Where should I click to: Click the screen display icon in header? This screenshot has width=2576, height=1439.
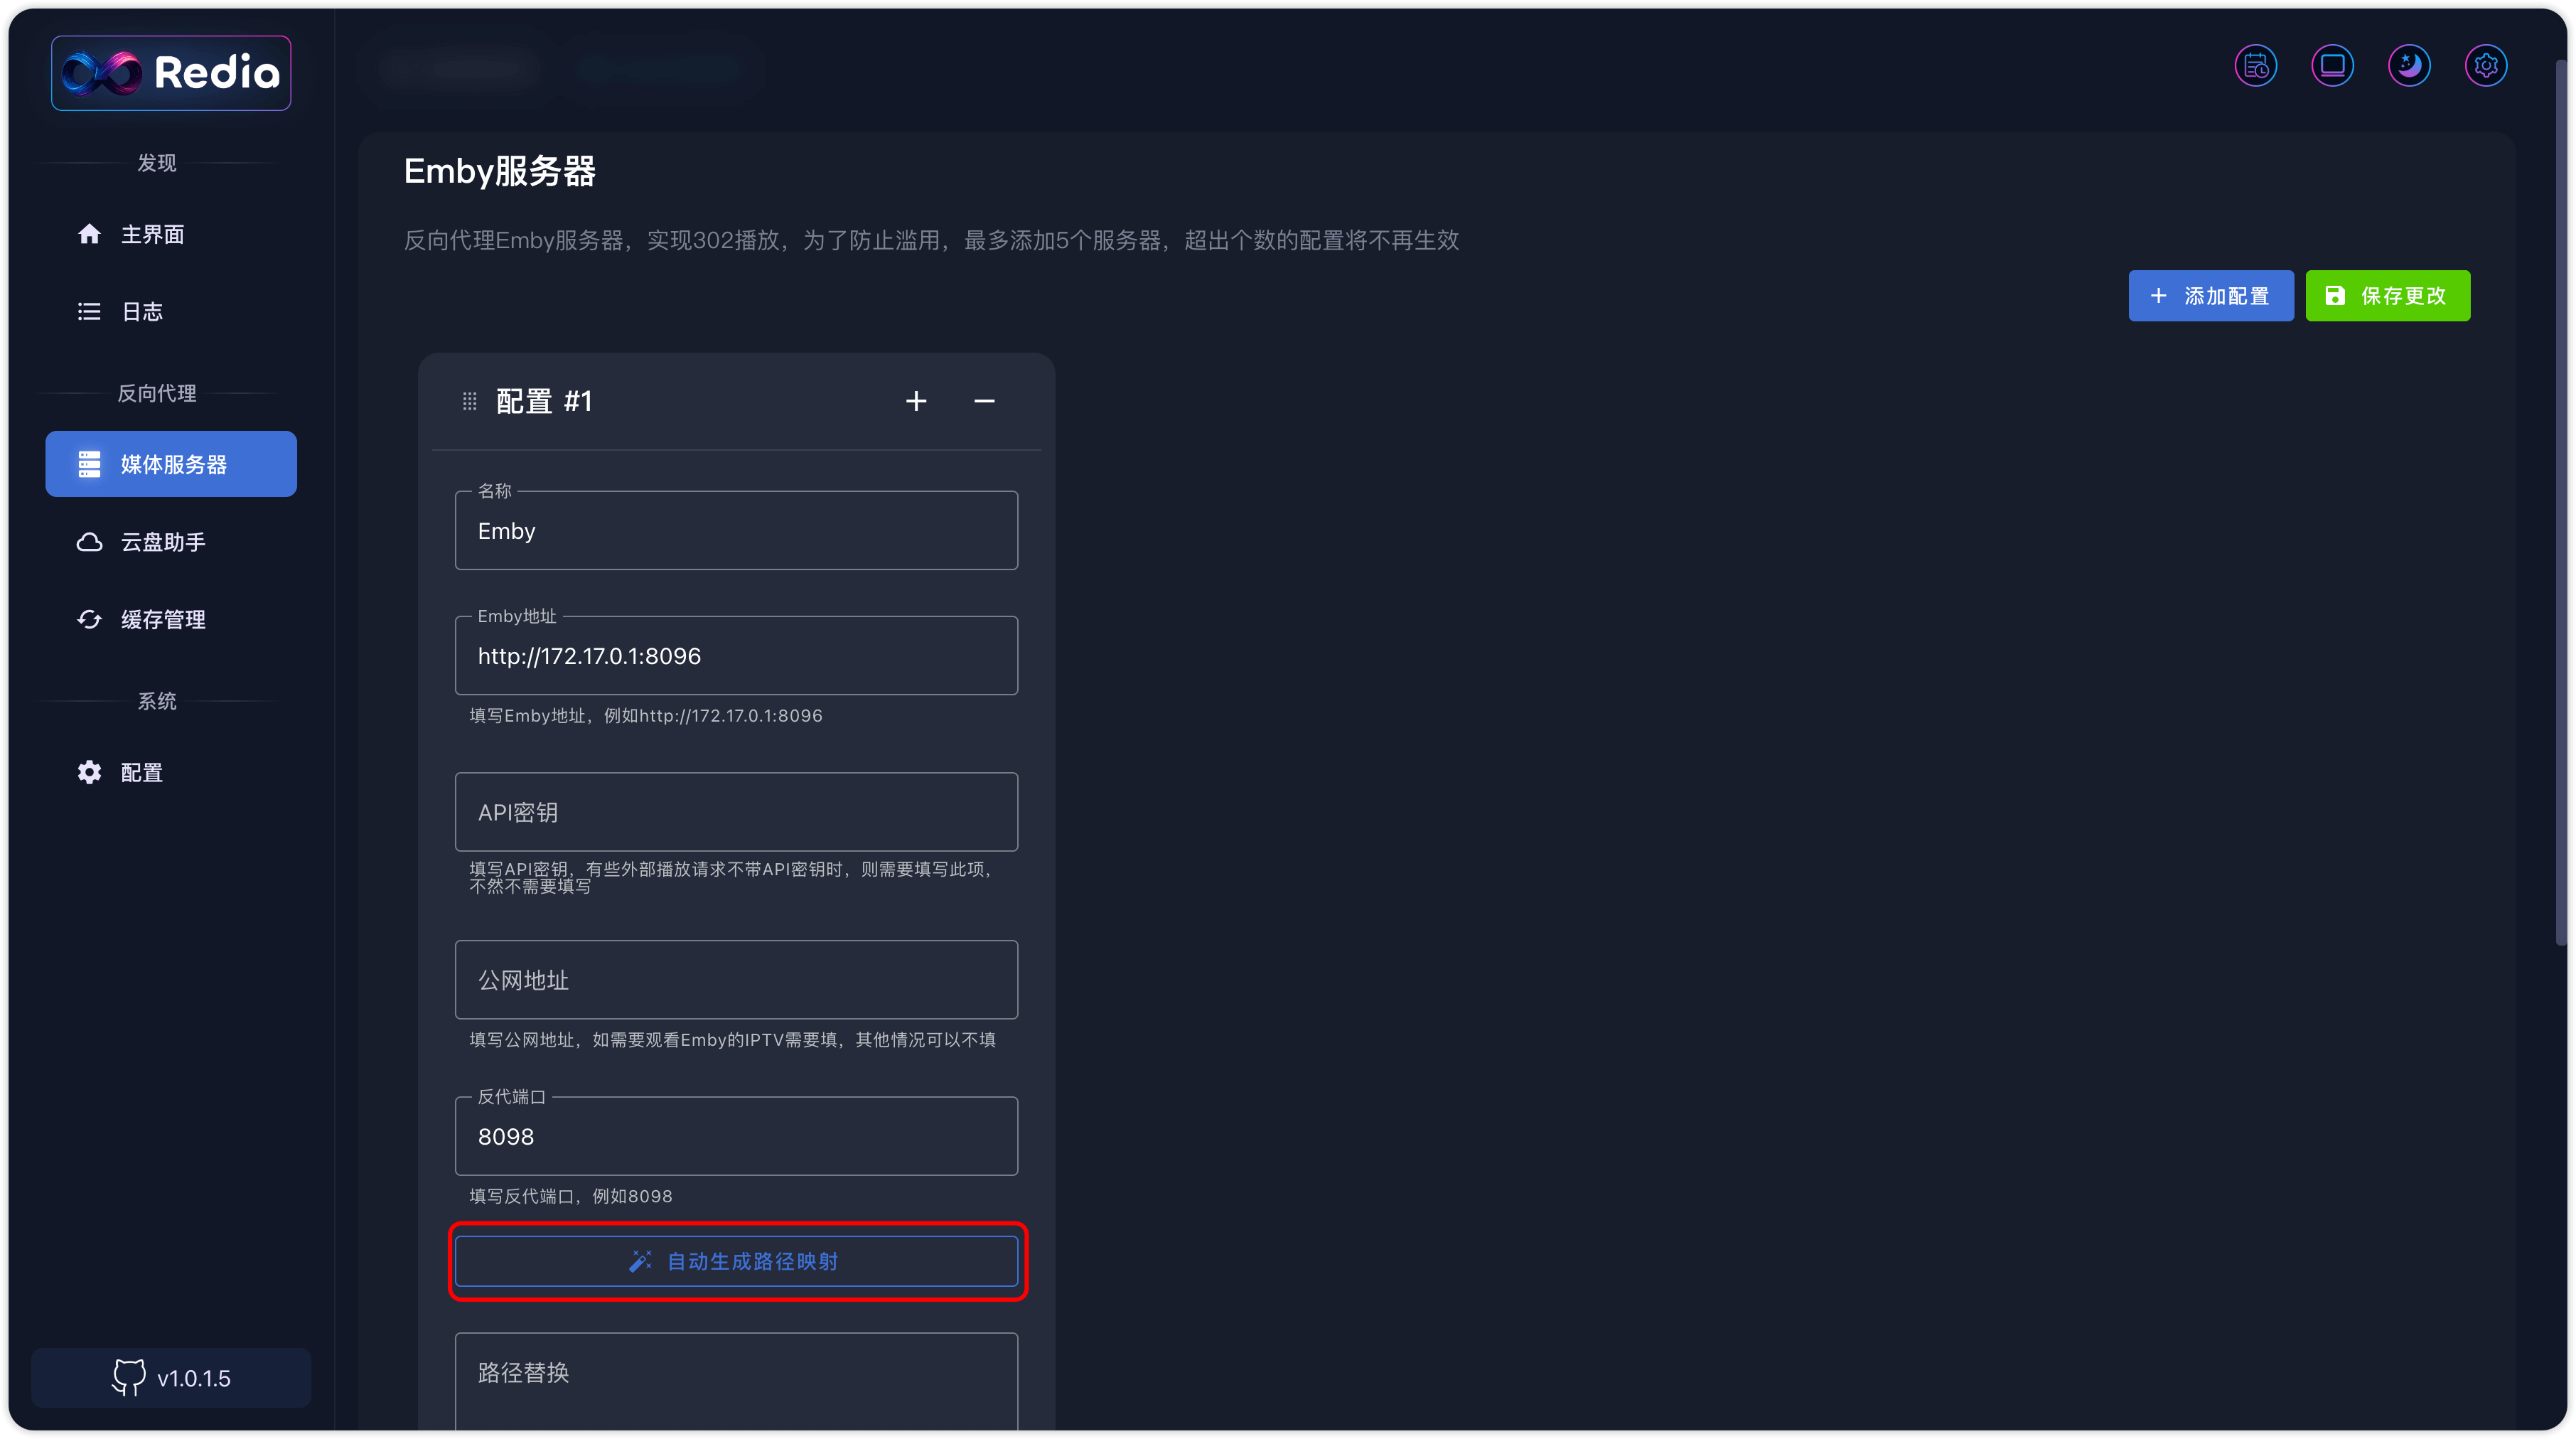[x=2332, y=66]
